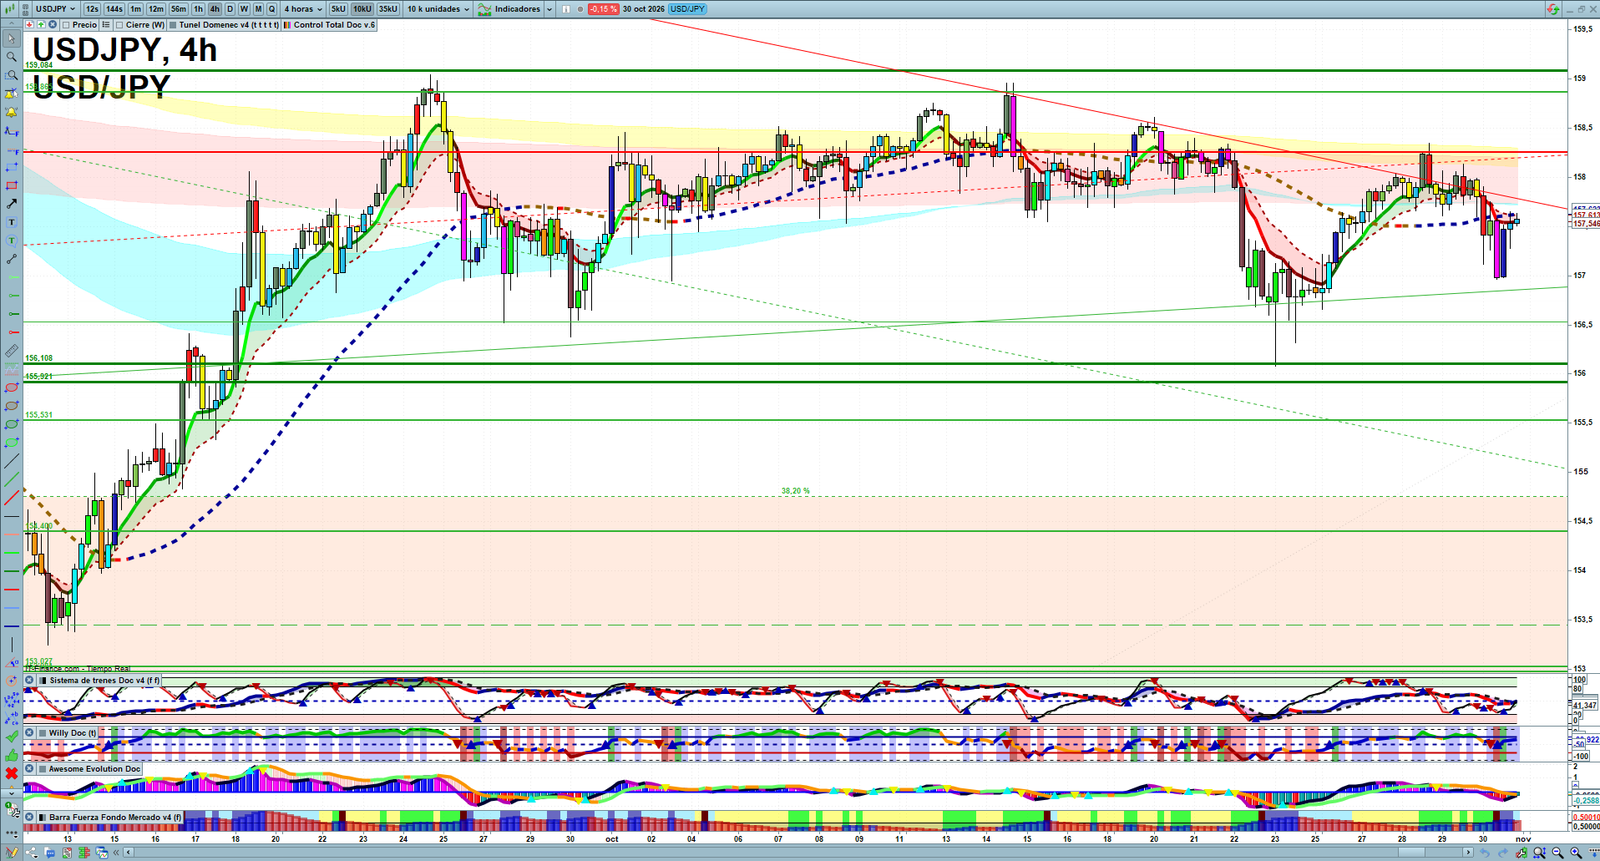Toggle the 10kU units button

[x=362, y=9]
